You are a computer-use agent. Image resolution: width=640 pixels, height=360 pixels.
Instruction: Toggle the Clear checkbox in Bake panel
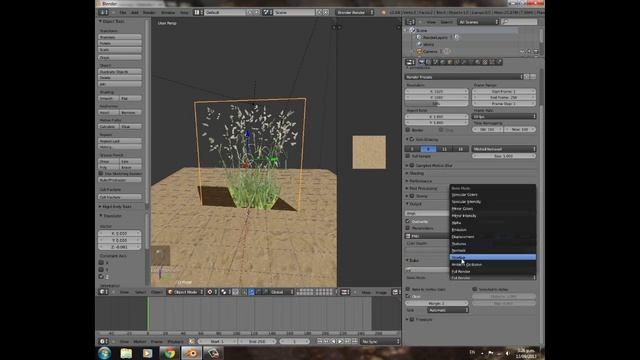pos(408,296)
